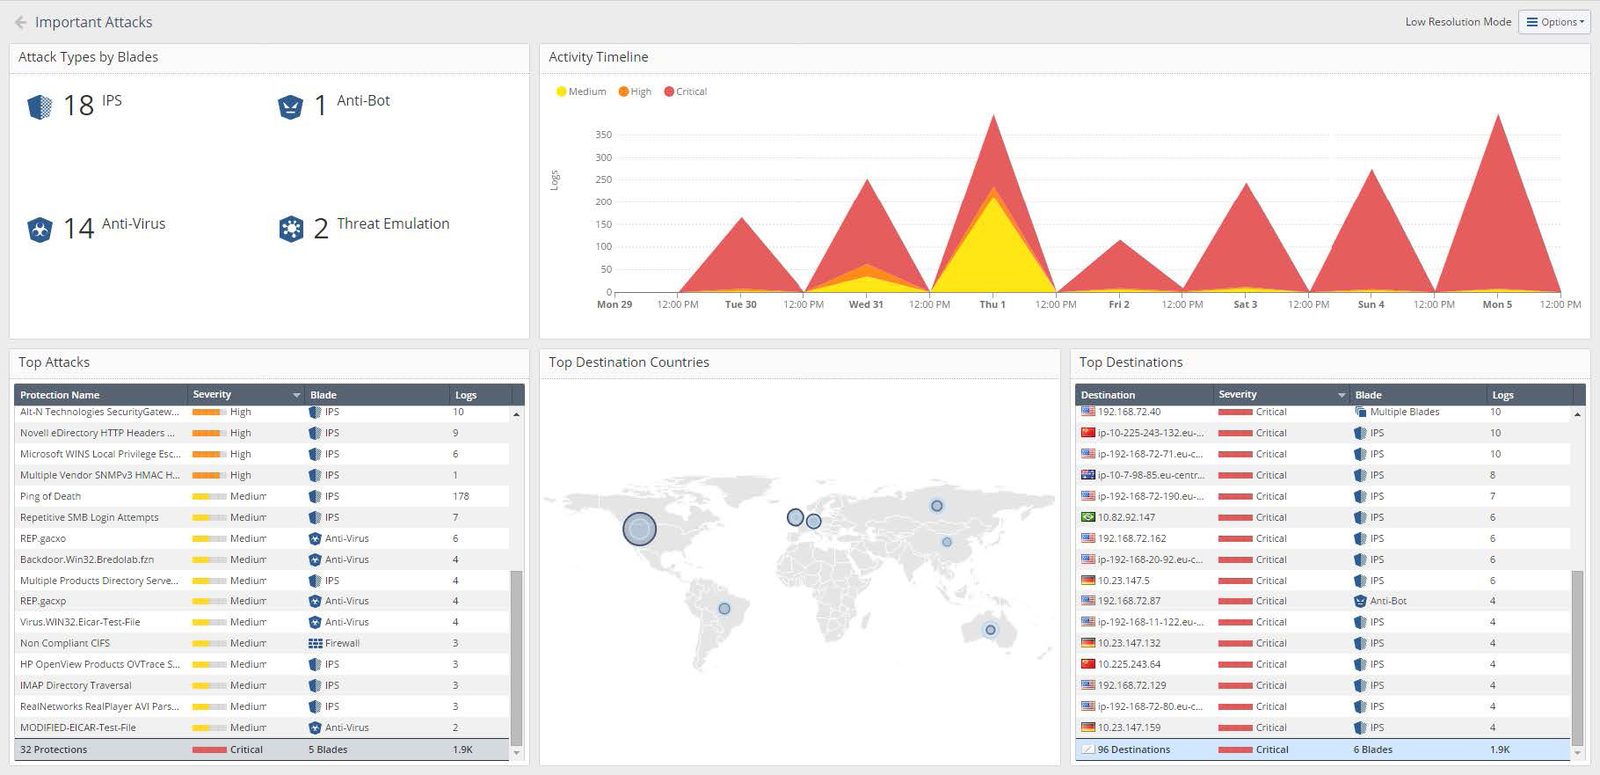The height and width of the screenshot is (775, 1600).
Task: Click the Thu 1 peak on timeline
Action: coord(993,116)
